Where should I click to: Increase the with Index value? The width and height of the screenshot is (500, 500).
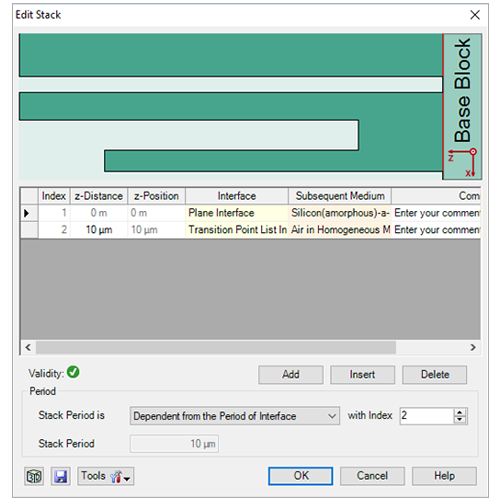click(x=460, y=412)
